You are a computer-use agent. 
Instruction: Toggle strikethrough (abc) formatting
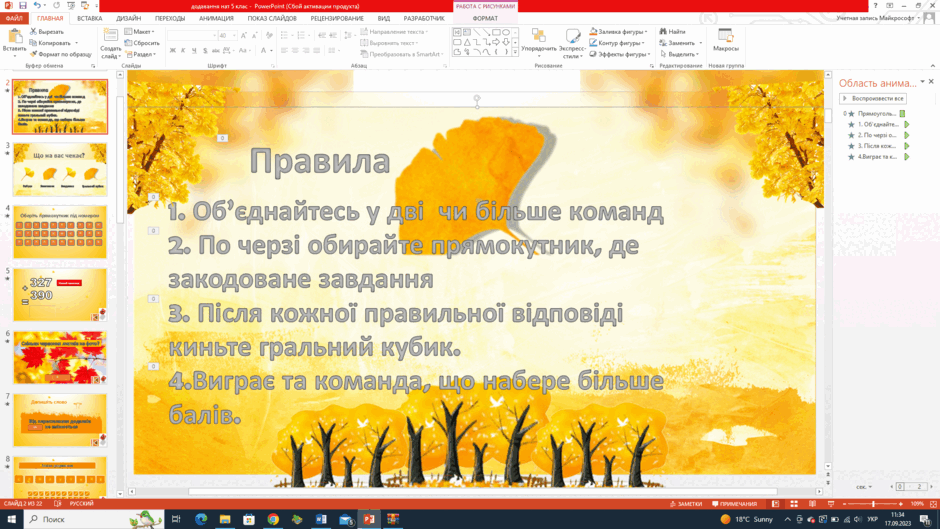[x=216, y=51]
